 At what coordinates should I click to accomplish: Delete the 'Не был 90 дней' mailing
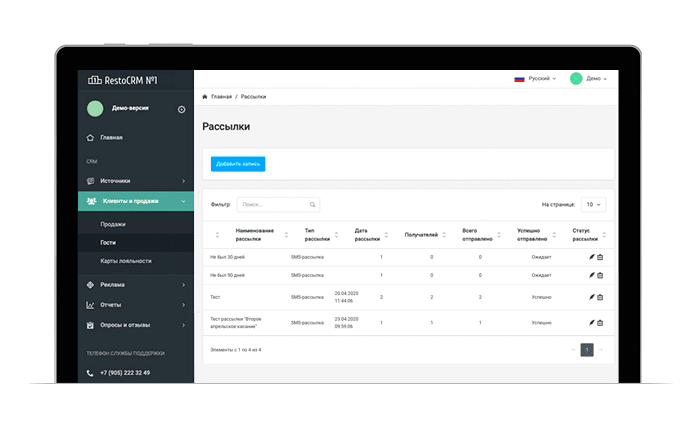(x=600, y=274)
